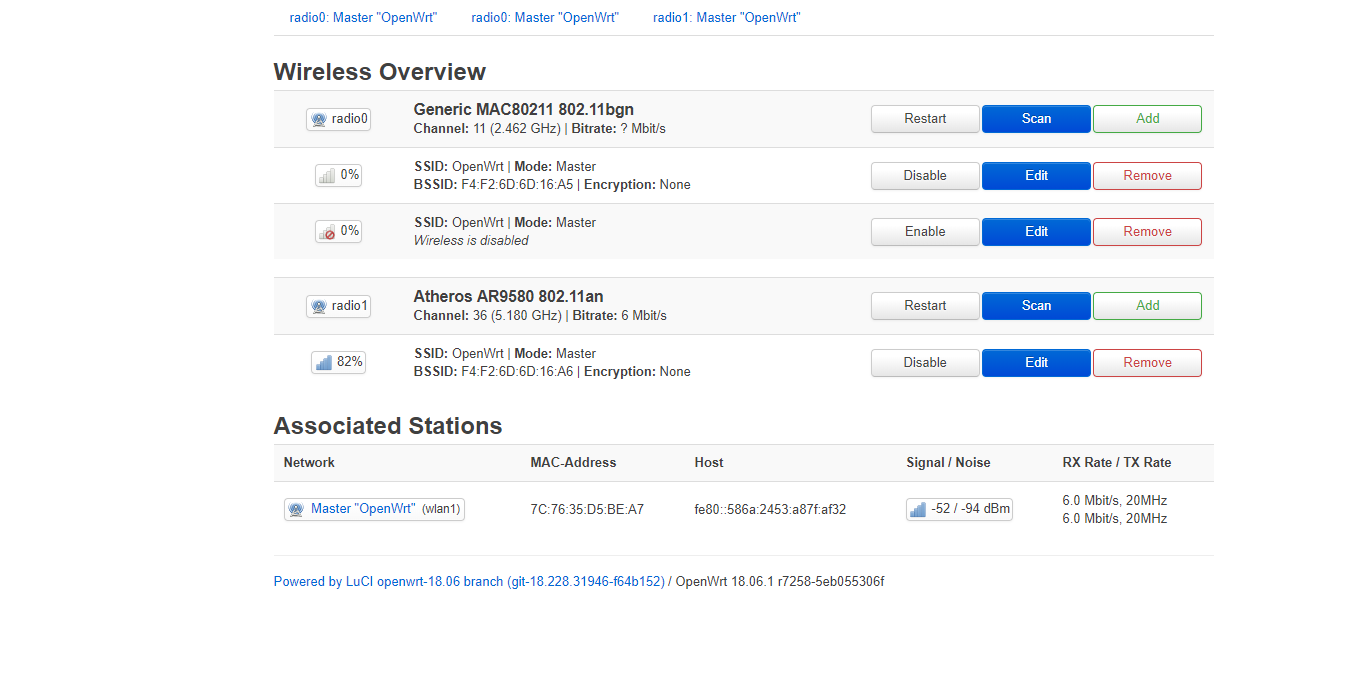Scan with the Generic MAC80211 802.11bgn radio
Image resolution: width=1345 pixels, height=676 pixels.
click(1036, 119)
